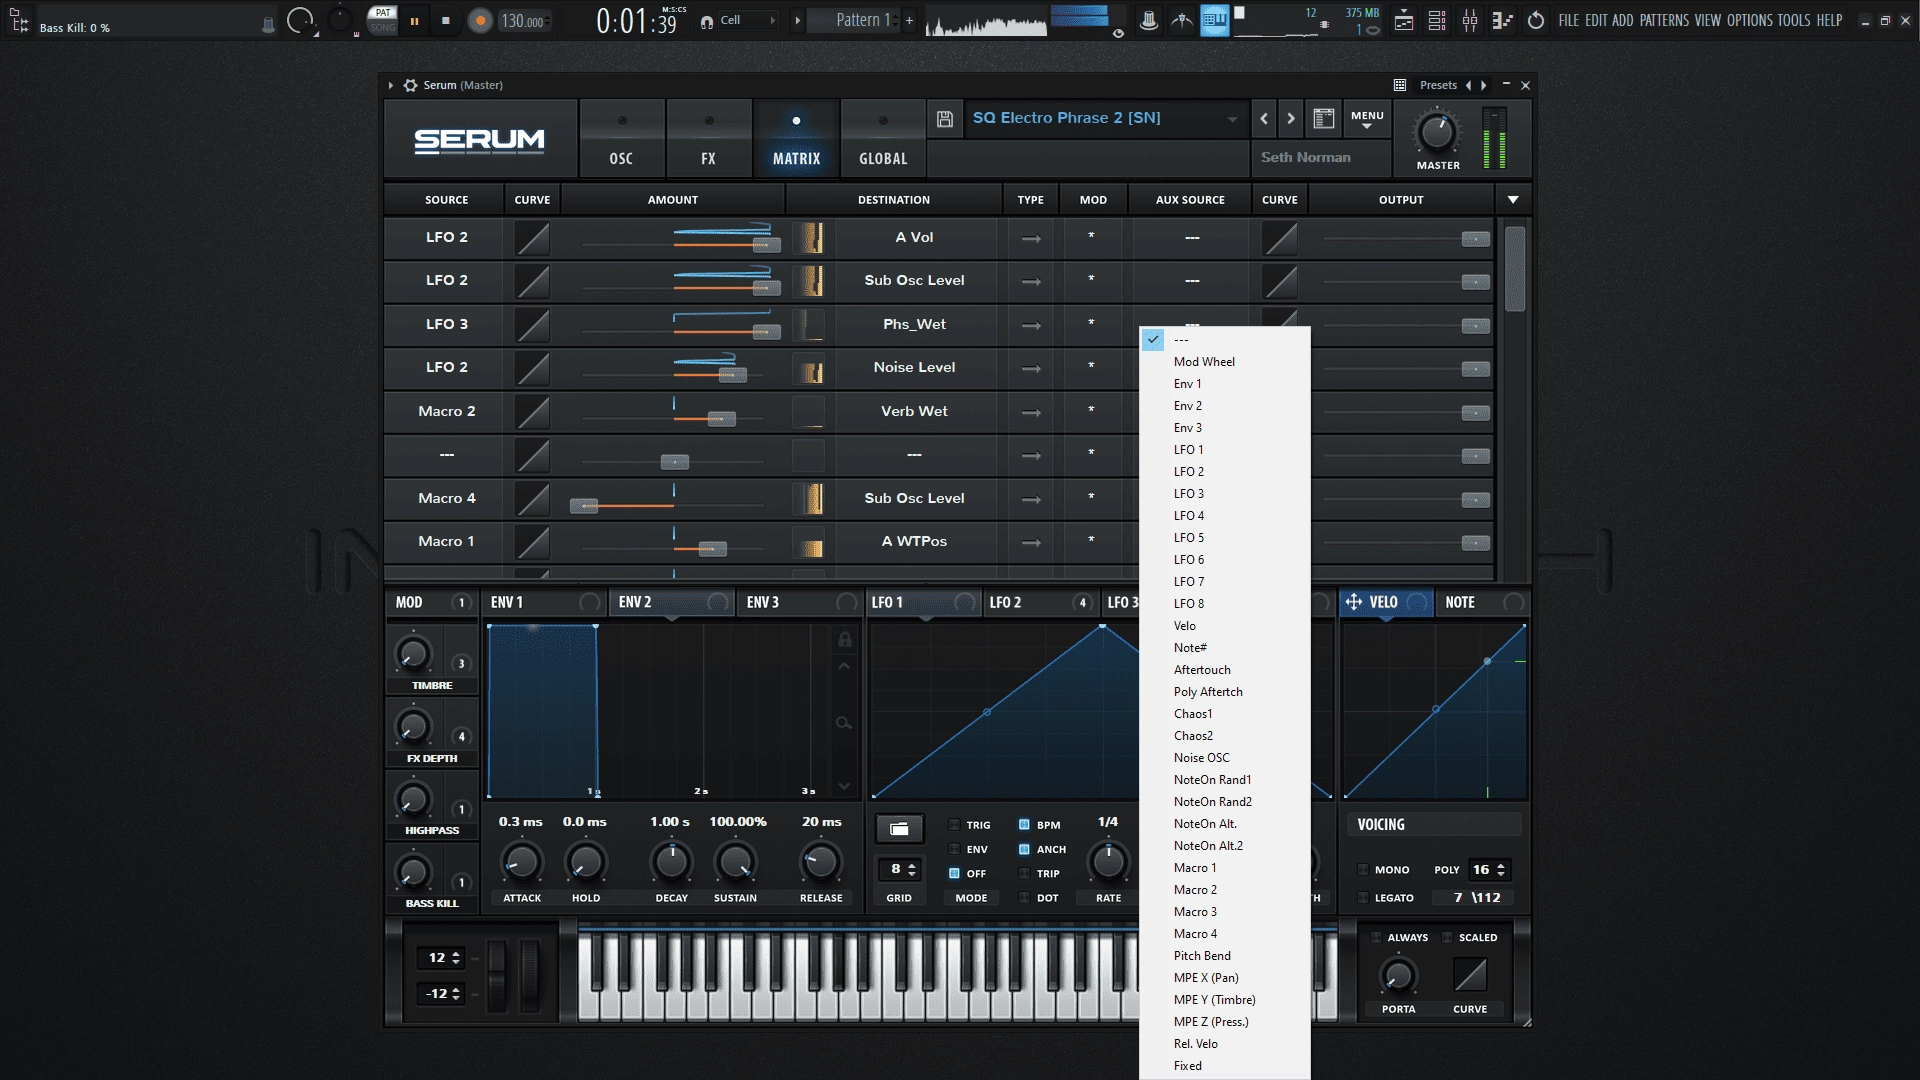Click the direction arrow type for A Vol row
Image resolution: width=1920 pixels, height=1080 pixels.
tap(1031, 238)
